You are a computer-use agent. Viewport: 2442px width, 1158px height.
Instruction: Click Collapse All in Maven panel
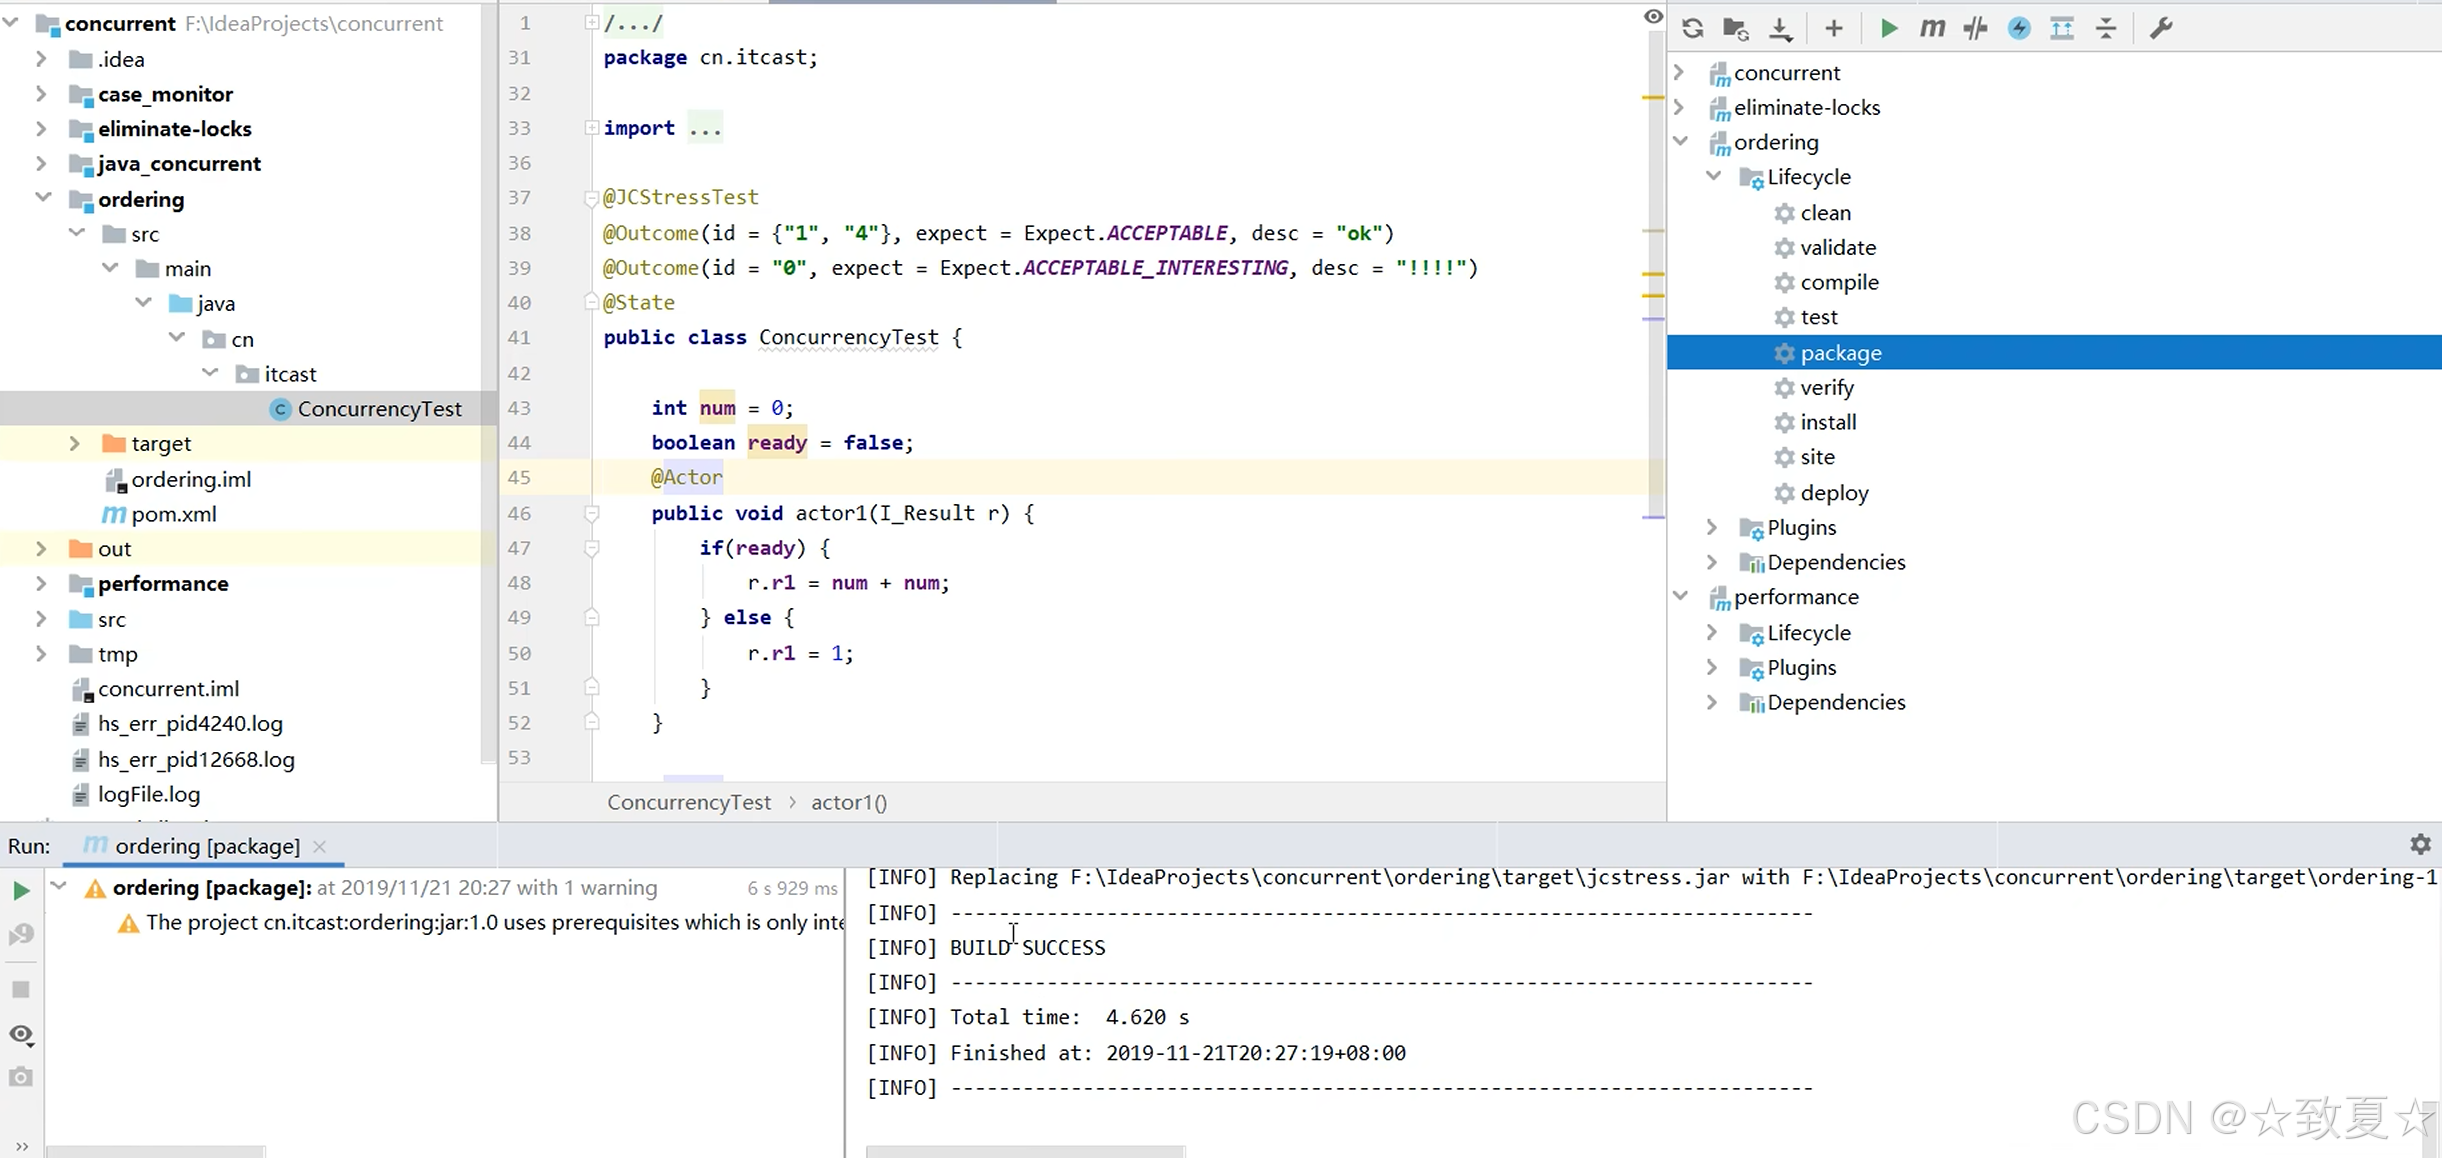(2106, 28)
